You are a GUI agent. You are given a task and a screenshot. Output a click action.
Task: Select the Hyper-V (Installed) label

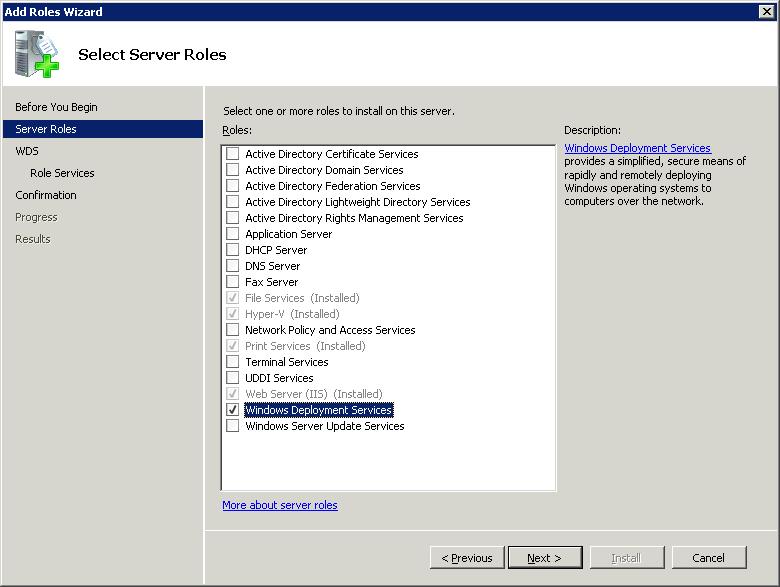coord(292,314)
